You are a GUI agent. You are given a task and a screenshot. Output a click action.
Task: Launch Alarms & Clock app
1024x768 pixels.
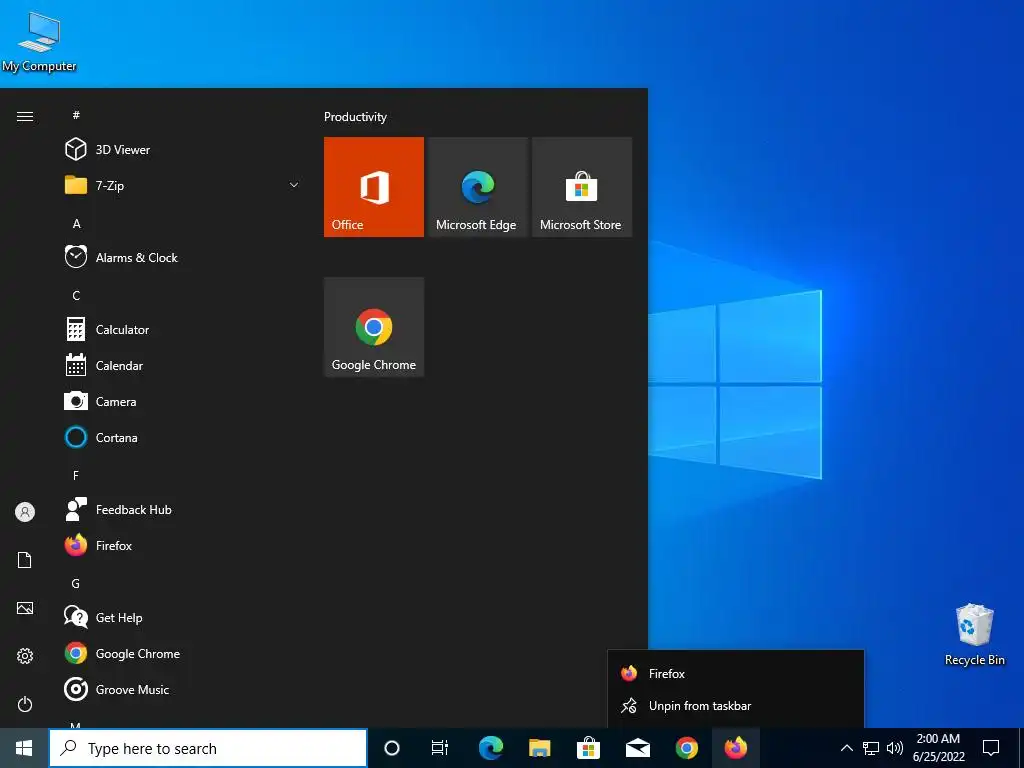[183, 257]
